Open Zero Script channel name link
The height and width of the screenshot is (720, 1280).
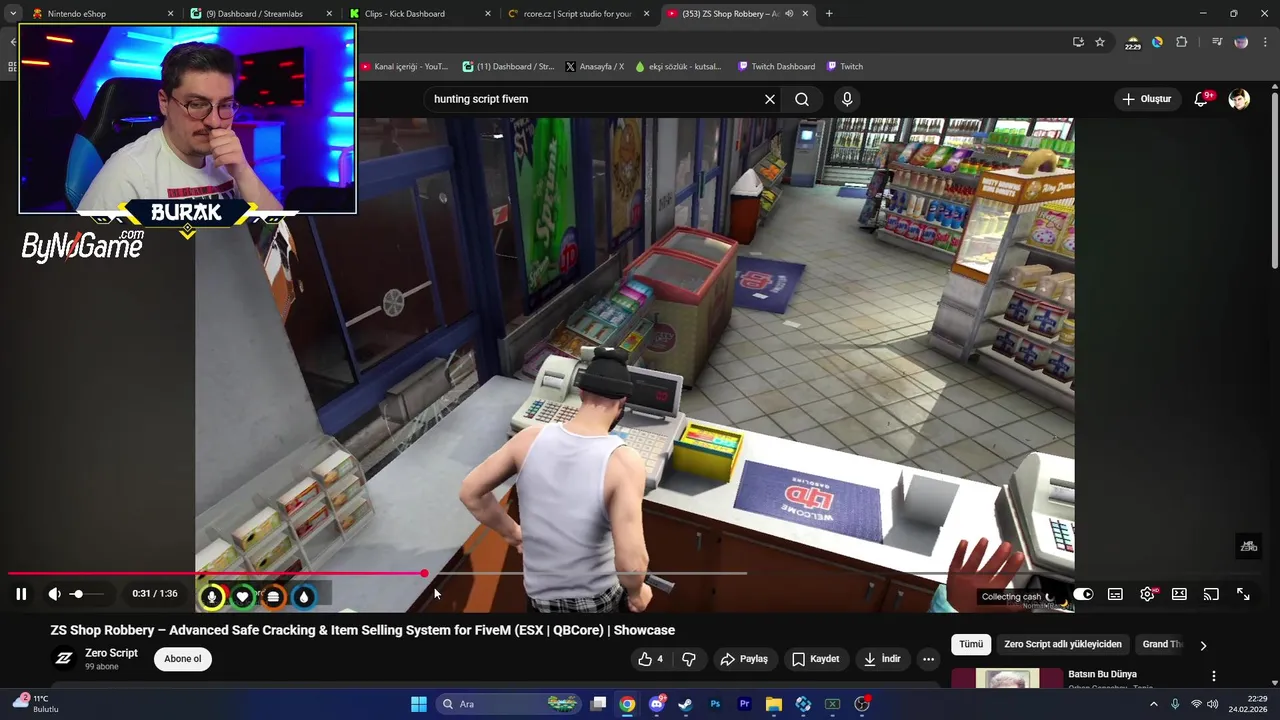point(111,653)
